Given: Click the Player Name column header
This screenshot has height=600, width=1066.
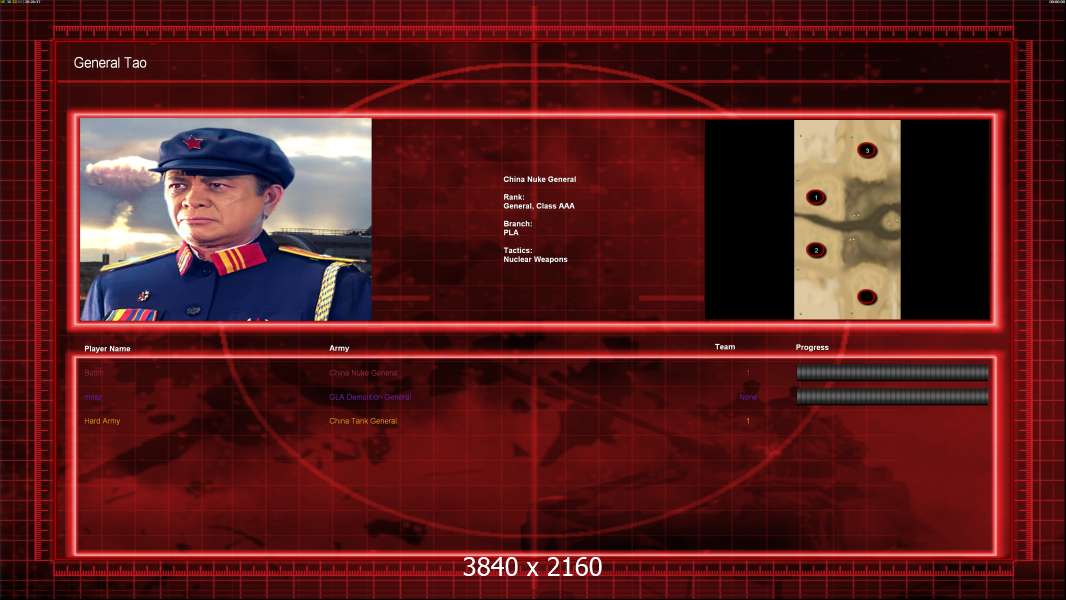Looking at the screenshot, I should click(107, 349).
